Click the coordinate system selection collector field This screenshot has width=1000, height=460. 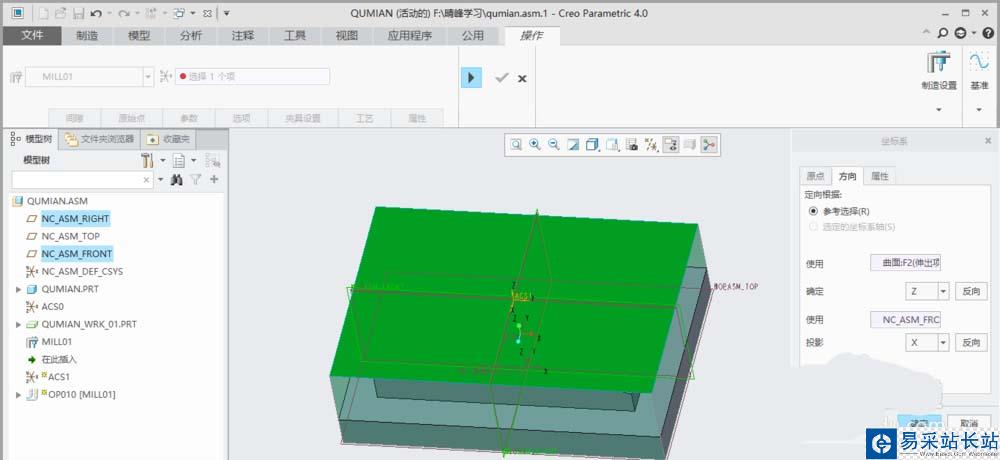tap(253, 77)
